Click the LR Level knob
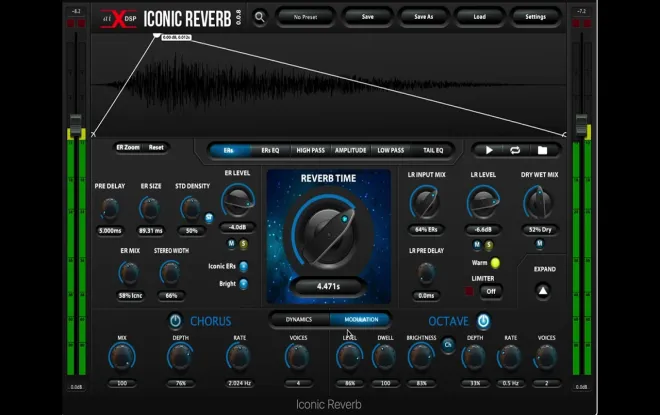 [483, 202]
